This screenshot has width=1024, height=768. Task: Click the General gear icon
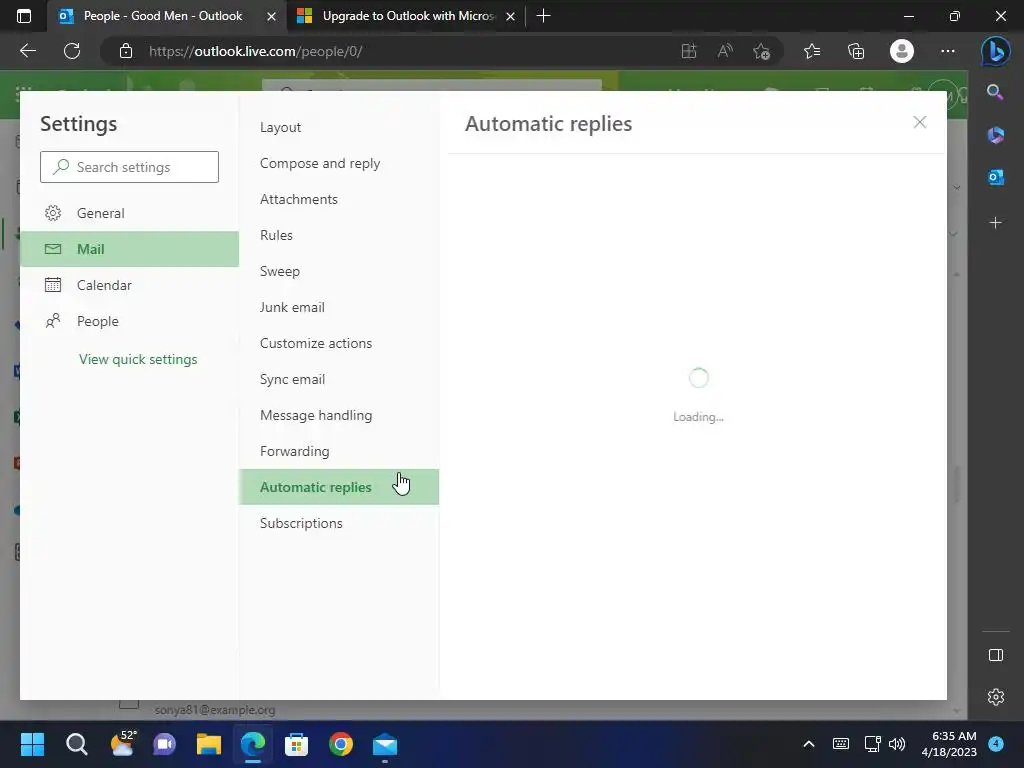(x=53, y=213)
